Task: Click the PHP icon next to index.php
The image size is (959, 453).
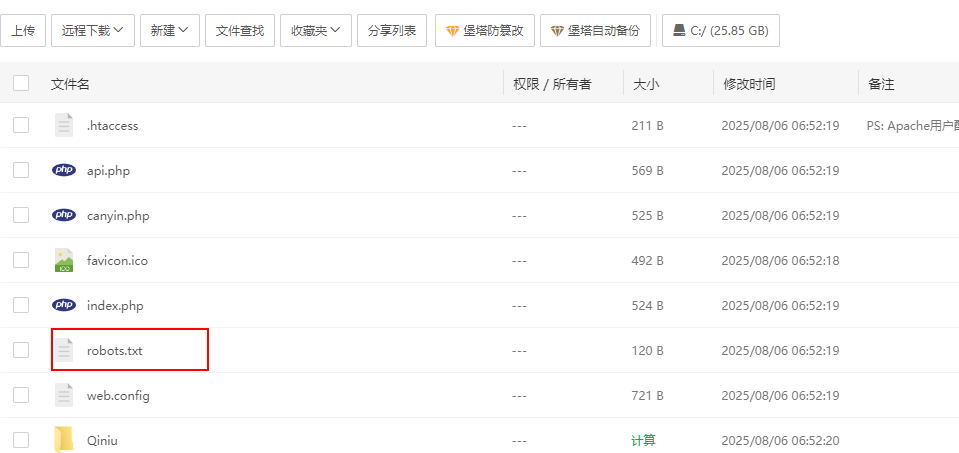Action: pos(64,305)
